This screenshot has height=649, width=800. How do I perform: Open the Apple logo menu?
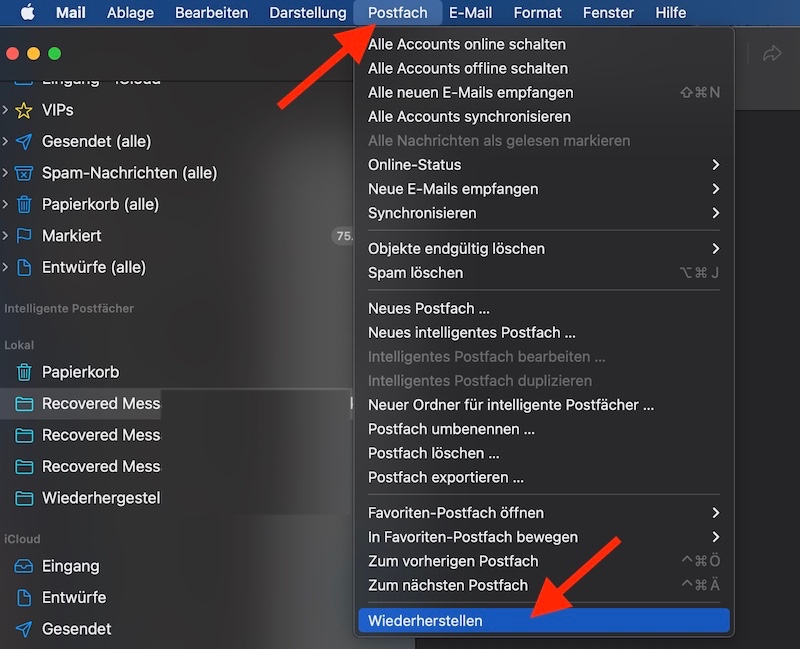coord(27,13)
